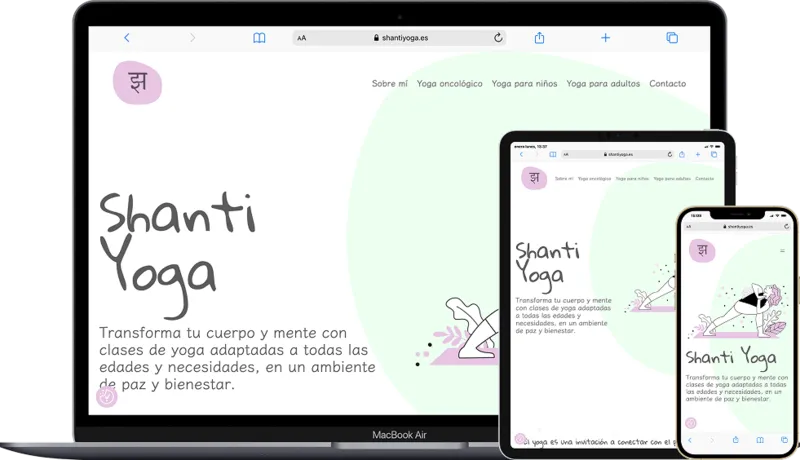Open Yoga para adultos link on iPad site
This screenshot has width=800, height=460.
[672, 178]
